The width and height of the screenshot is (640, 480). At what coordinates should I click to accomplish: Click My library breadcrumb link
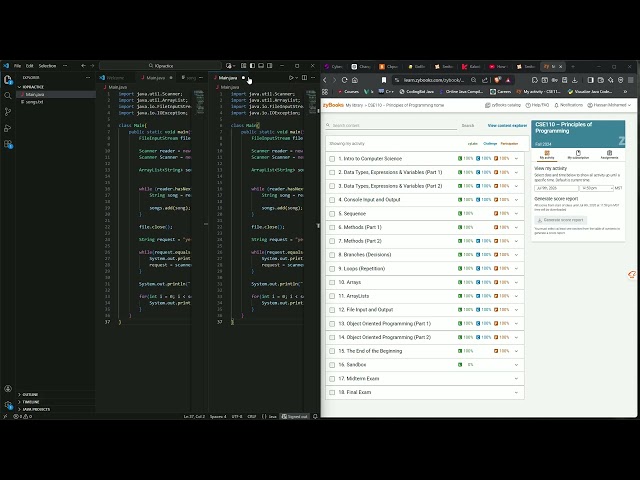354,105
